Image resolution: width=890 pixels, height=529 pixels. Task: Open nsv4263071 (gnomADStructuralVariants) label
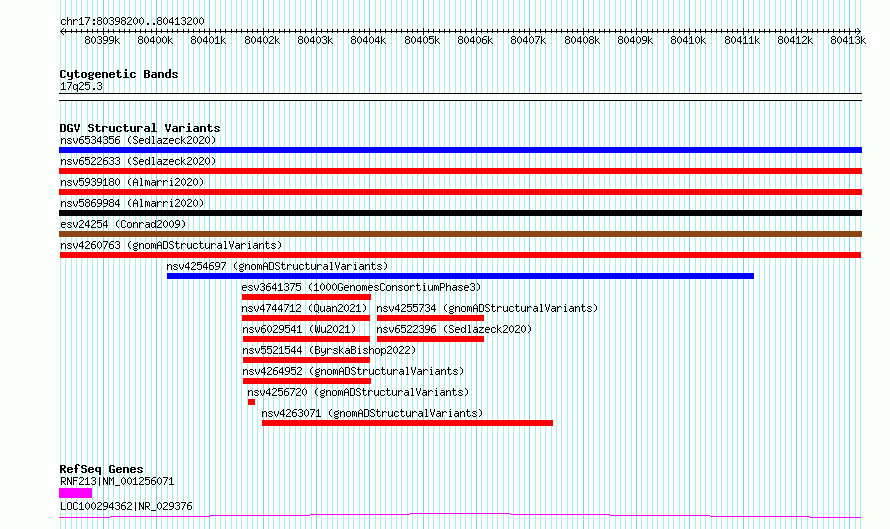pos(372,413)
